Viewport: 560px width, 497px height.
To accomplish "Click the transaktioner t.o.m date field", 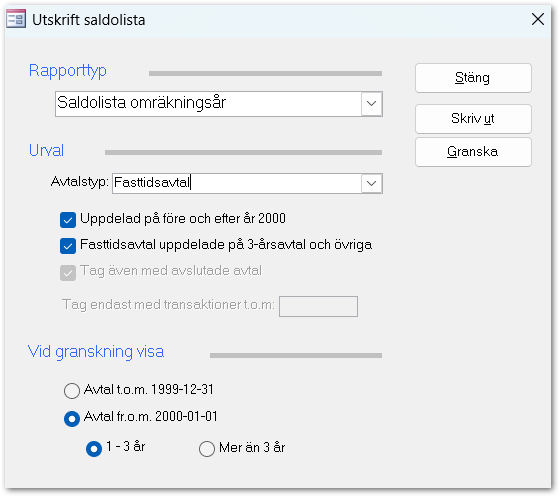I will coord(318,306).
